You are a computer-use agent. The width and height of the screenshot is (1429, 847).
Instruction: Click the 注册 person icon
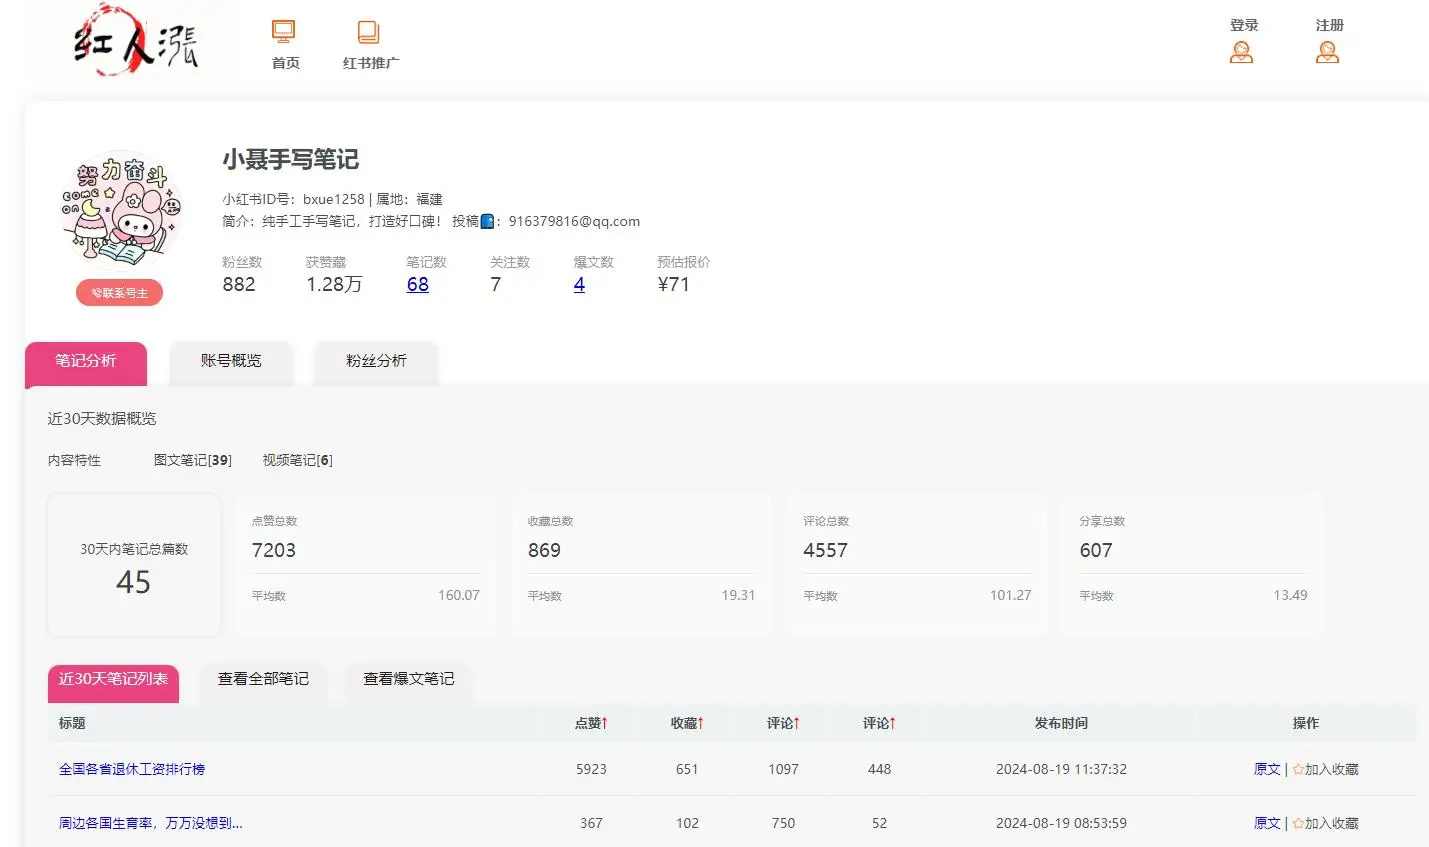1328,52
